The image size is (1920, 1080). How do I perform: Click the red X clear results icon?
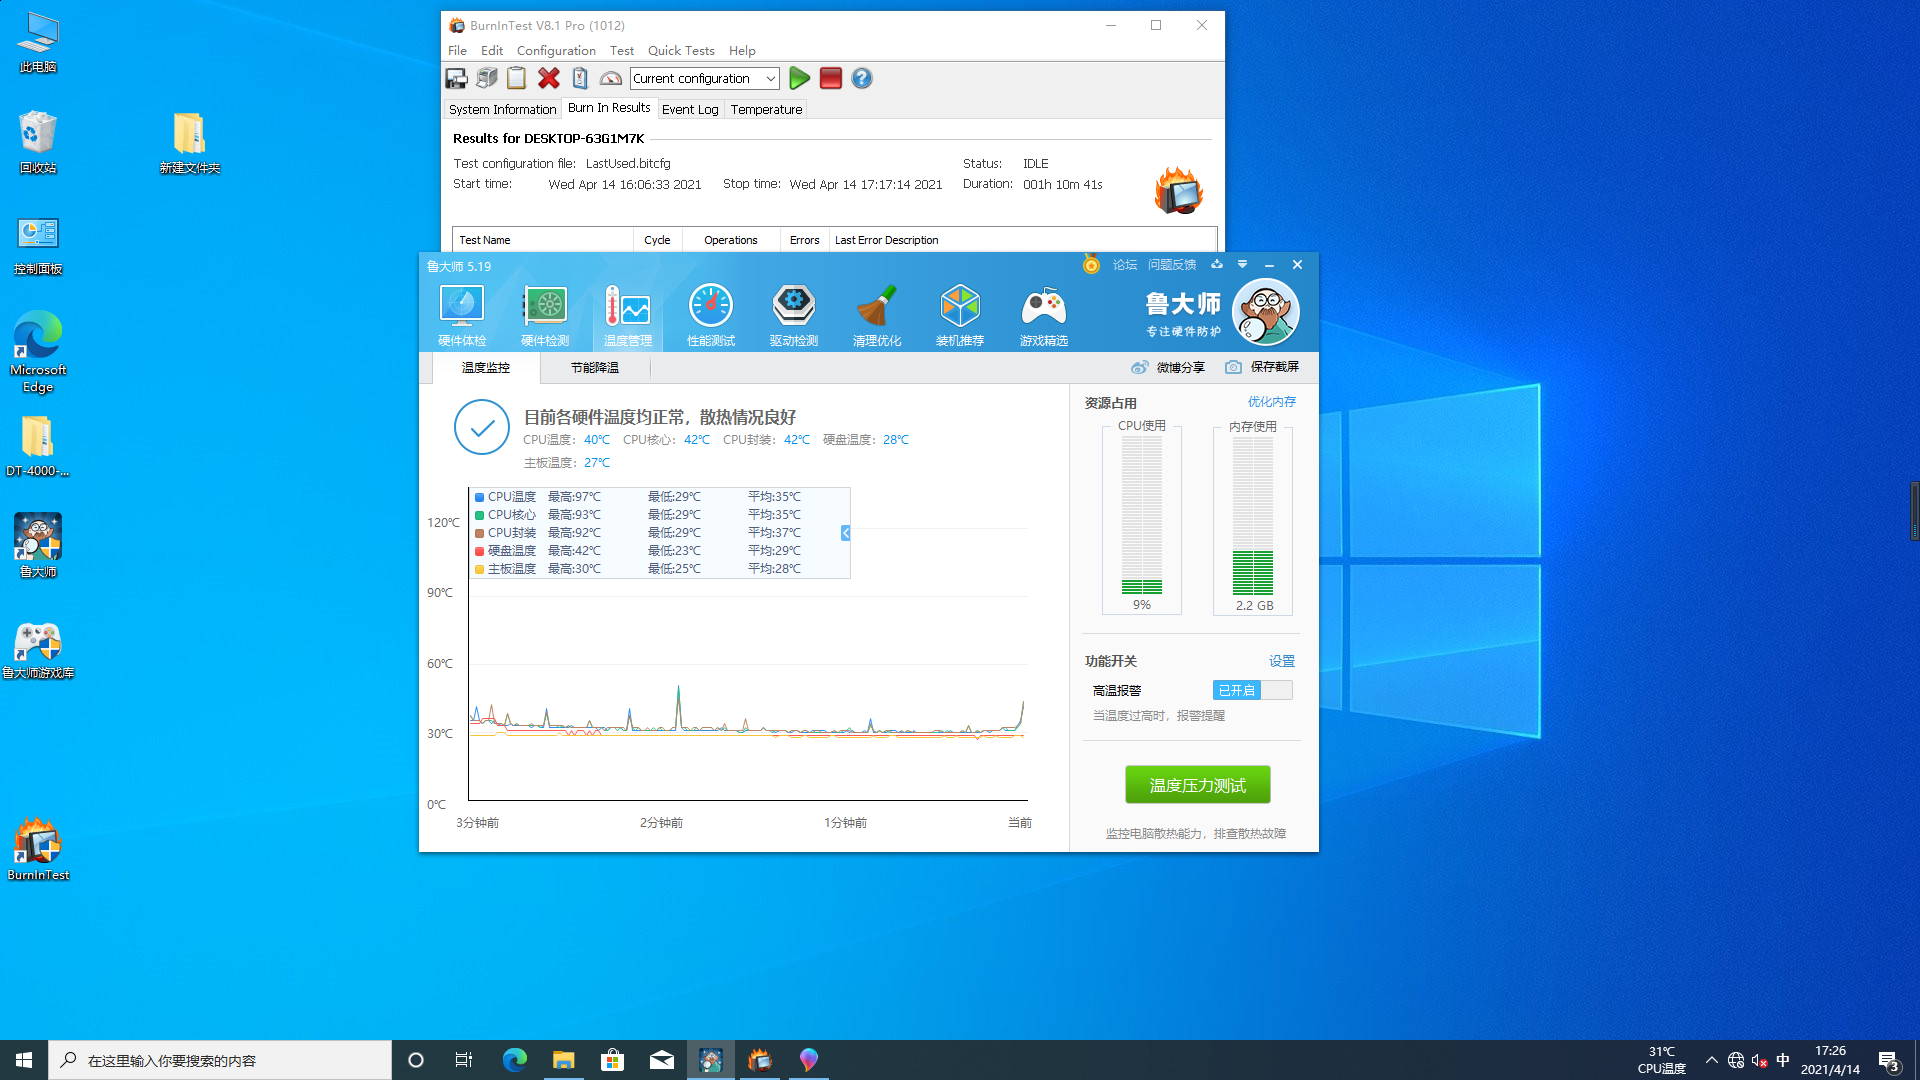[x=548, y=78]
